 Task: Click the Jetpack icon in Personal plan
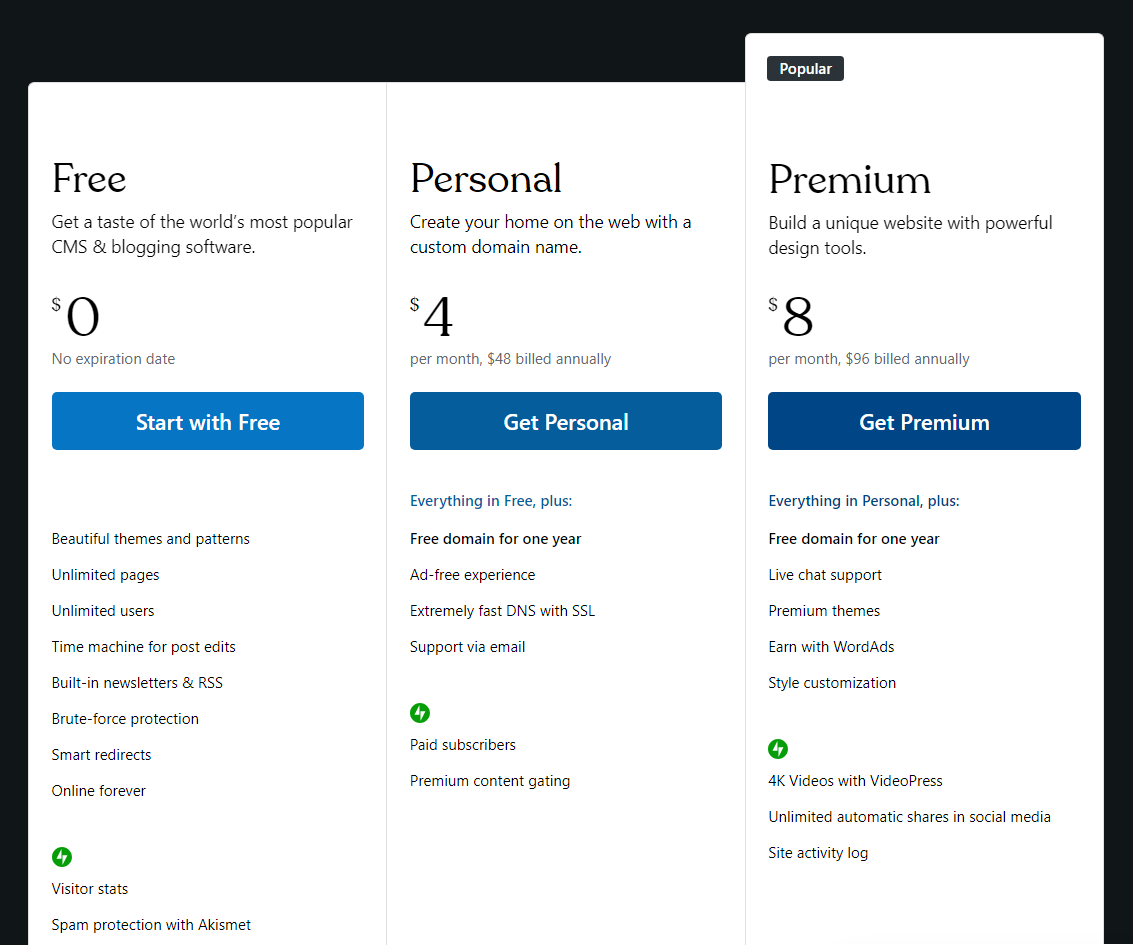pos(420,713)
